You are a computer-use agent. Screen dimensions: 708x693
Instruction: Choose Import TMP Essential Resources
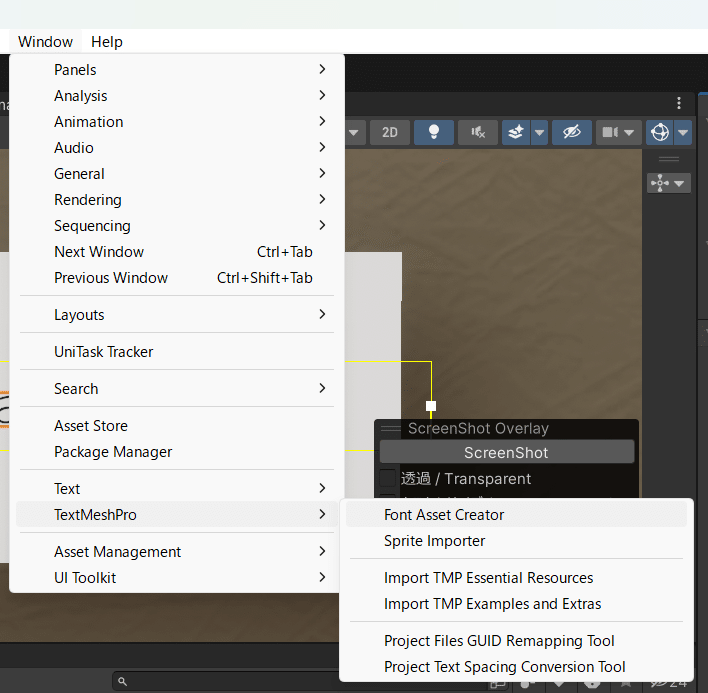(x=516, y=578)
